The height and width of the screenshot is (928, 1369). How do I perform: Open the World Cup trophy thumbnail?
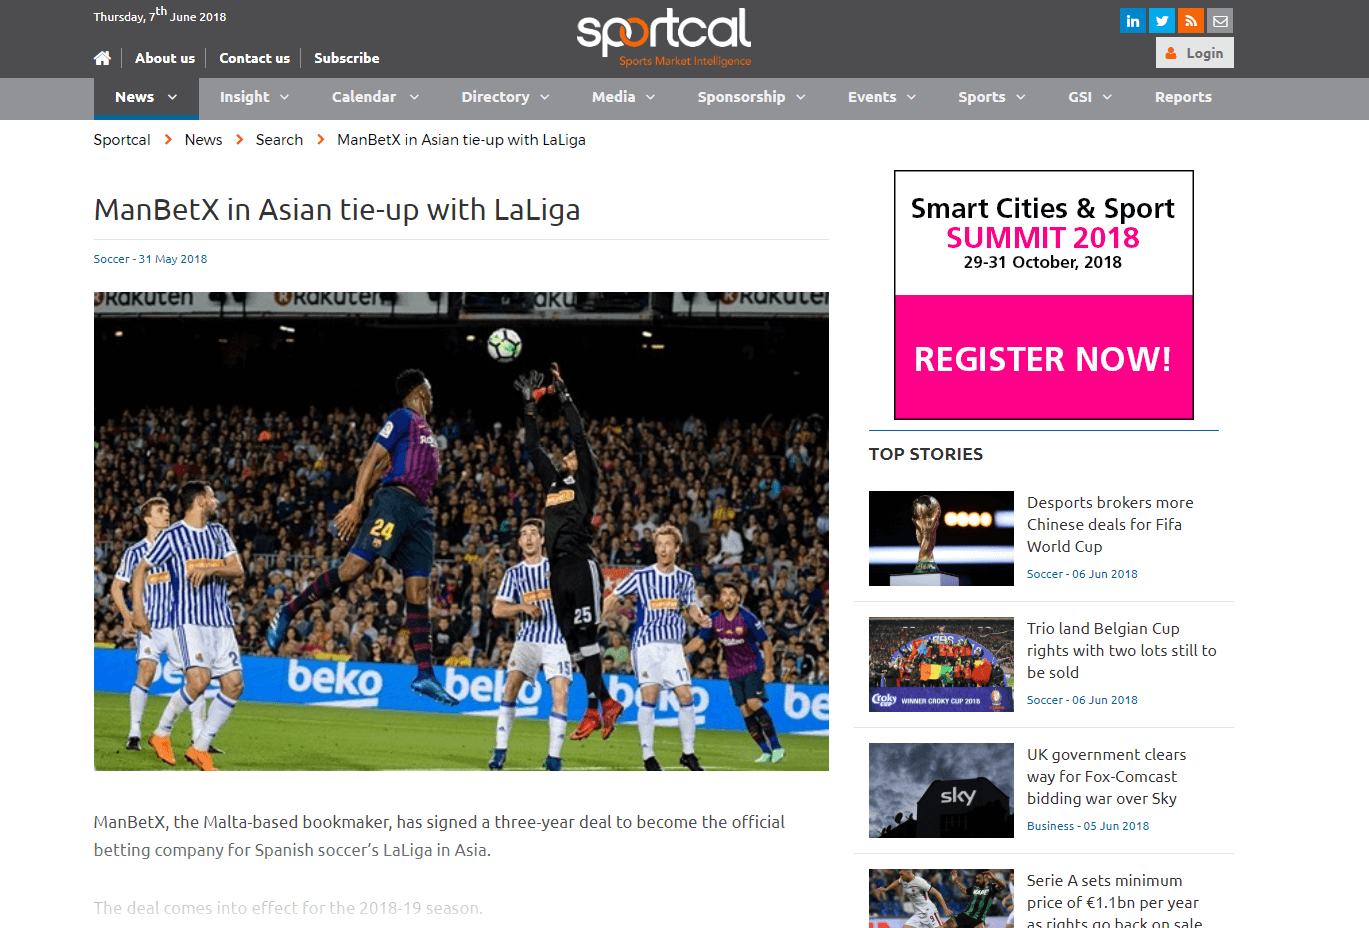pos(941,538)
